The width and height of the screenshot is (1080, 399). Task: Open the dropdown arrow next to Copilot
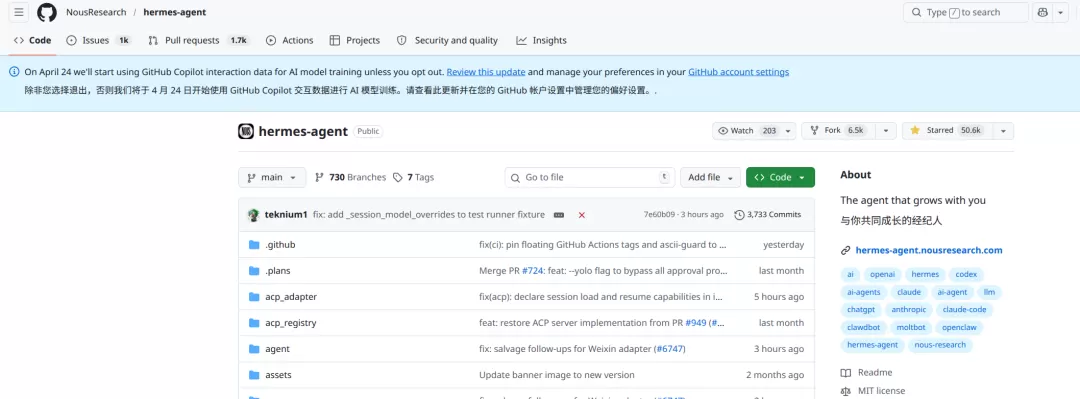point(1061,12)
